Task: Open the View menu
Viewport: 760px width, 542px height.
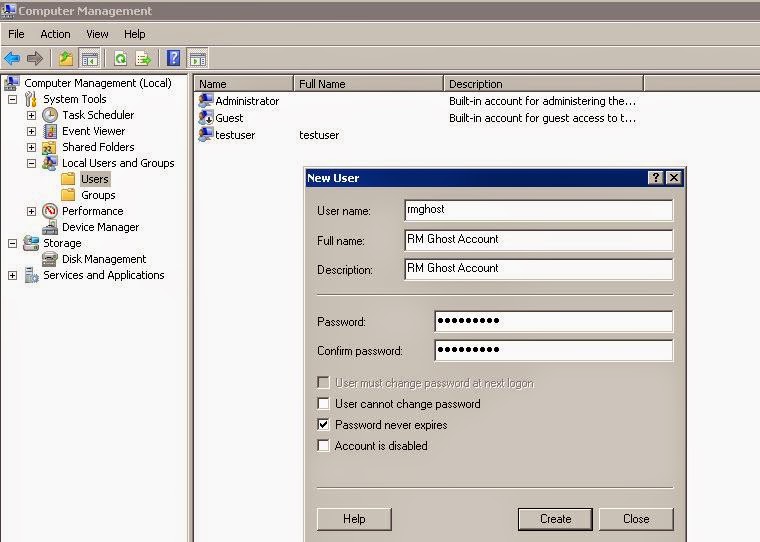Action: click(x=97, y=34)
